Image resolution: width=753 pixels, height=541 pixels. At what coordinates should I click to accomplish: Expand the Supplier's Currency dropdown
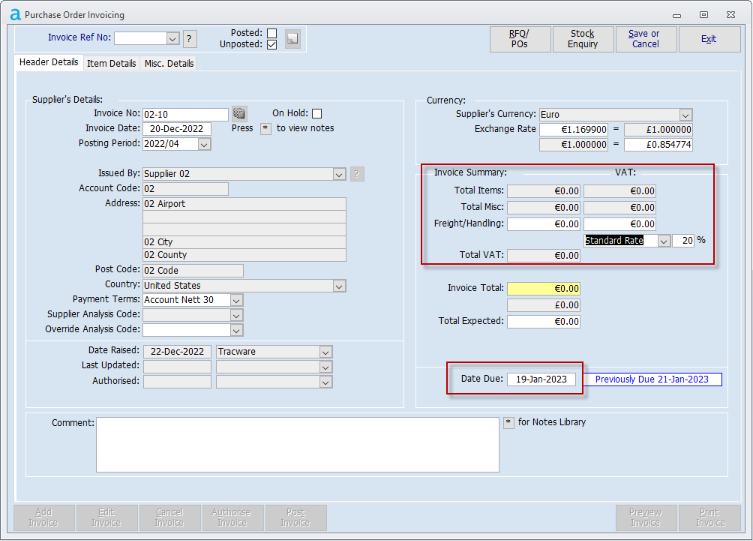click(x=685, y=115)
